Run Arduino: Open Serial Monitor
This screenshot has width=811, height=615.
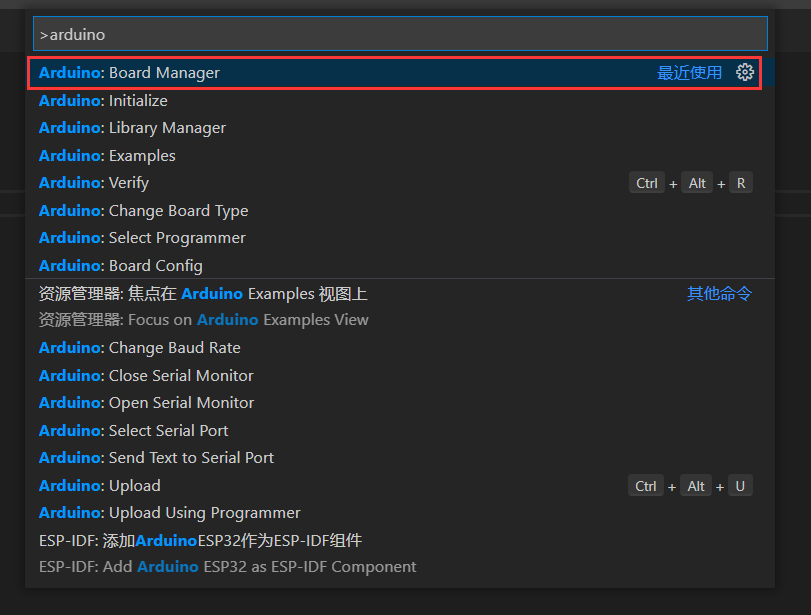400,403
